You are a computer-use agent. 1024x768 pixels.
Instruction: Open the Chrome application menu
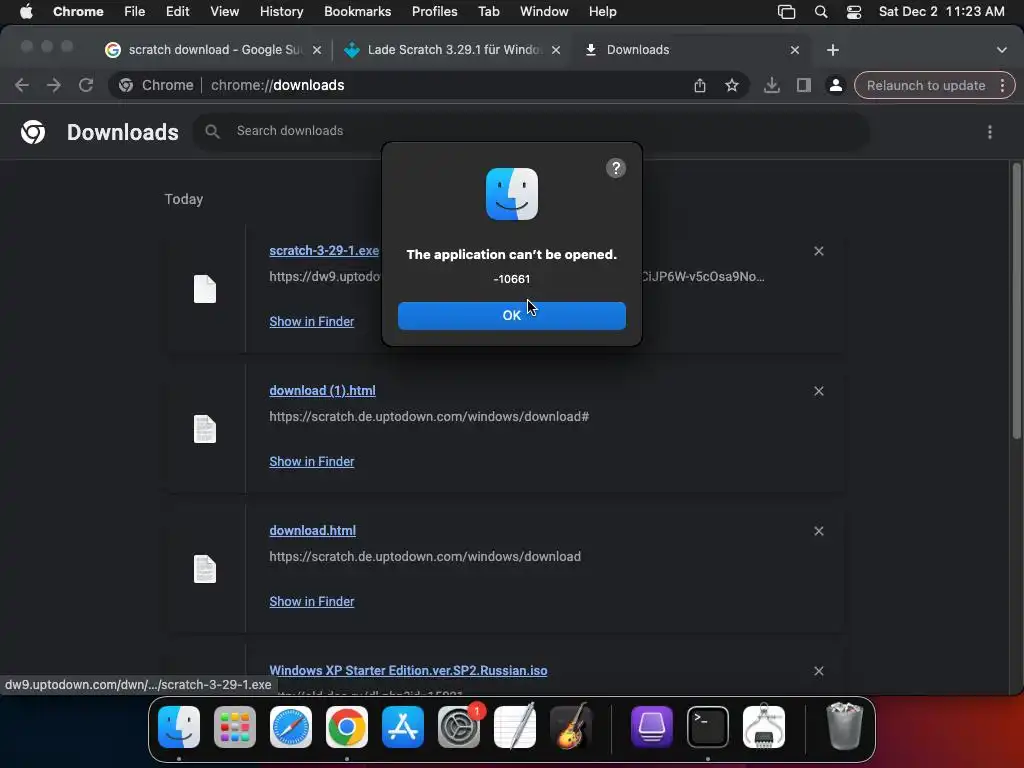(78, 12)
